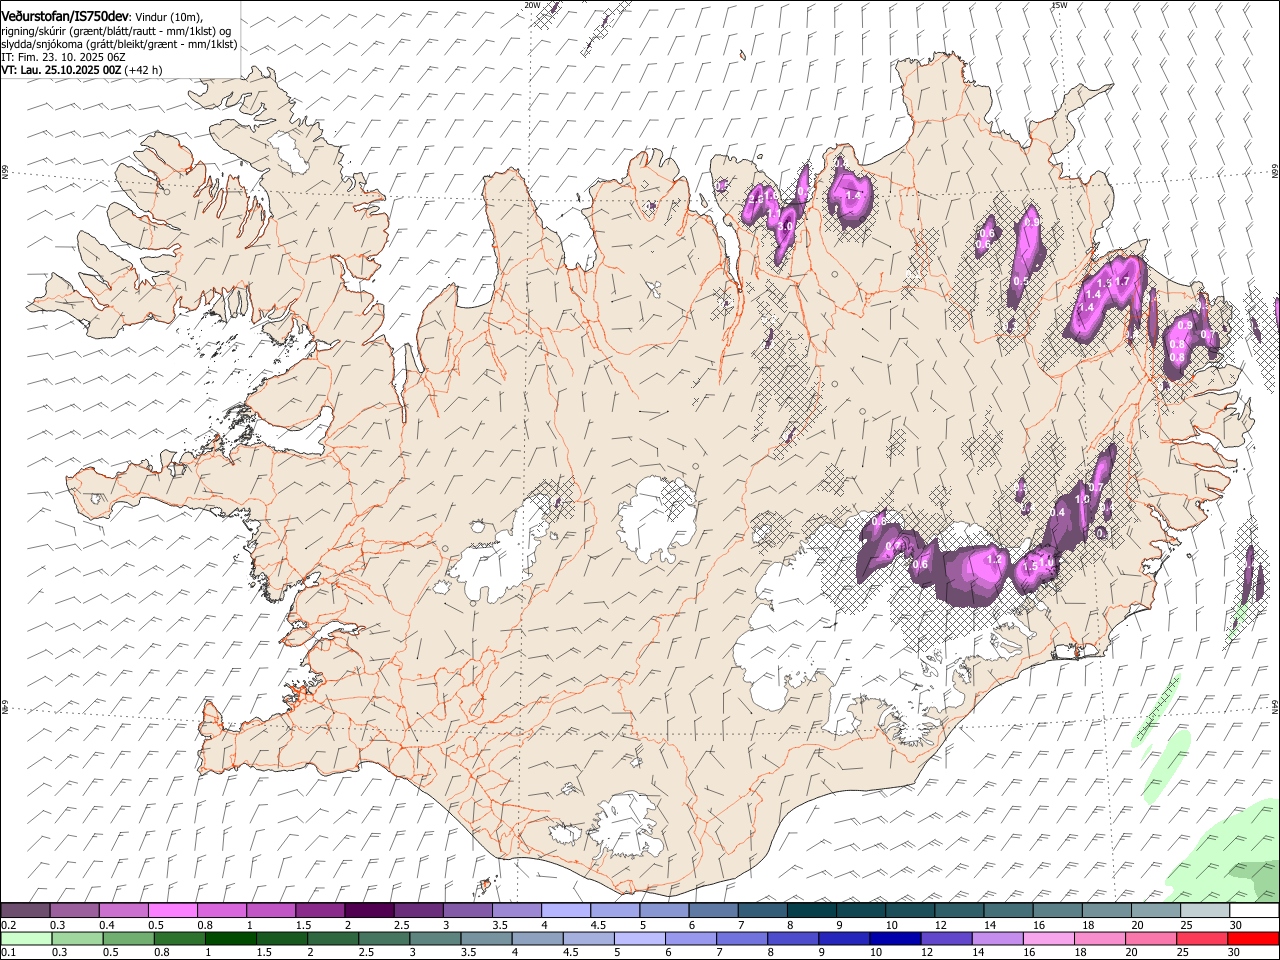The height and width of the screenshot is (960, 1280).
Task: Click the 15W longitude label at the top edge
Action: point(1059,5)
